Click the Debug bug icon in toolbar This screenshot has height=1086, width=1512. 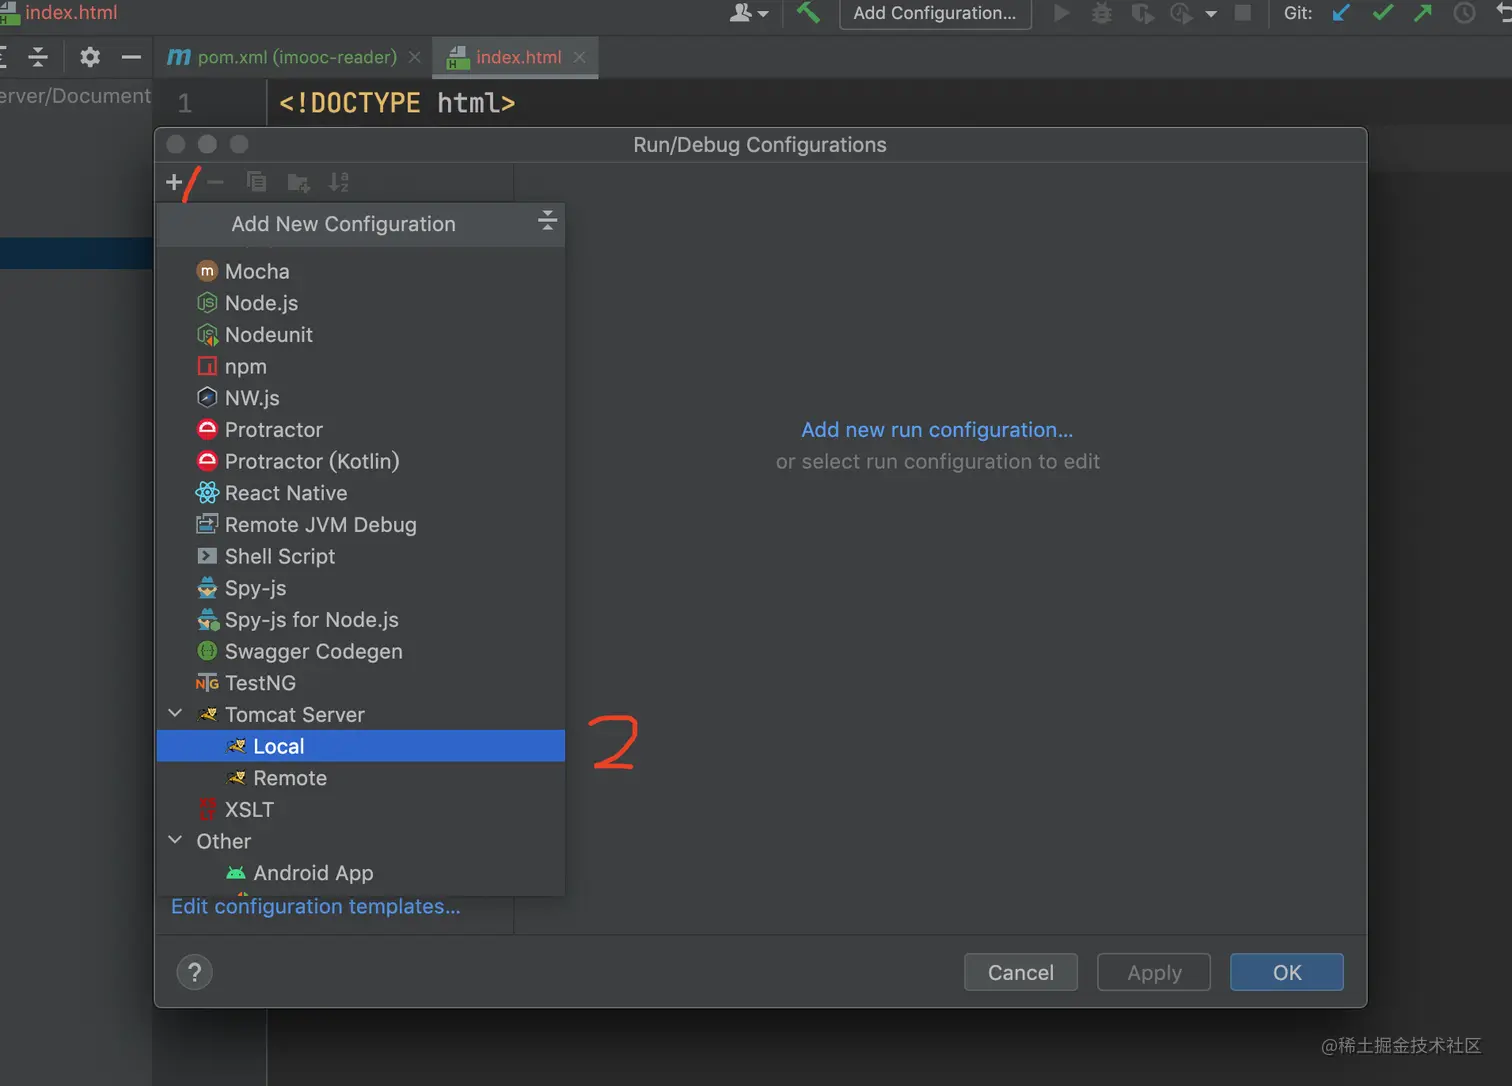click(1101, 13)
